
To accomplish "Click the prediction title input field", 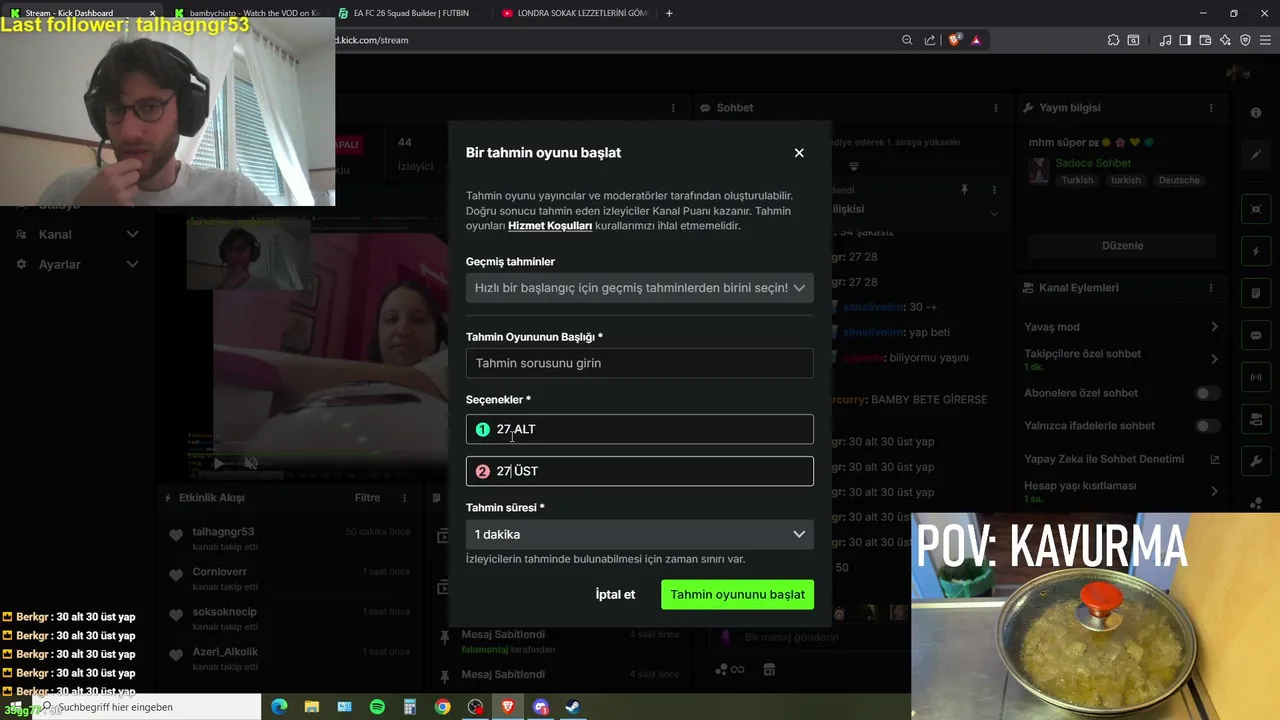I will [x=640, y=363].
